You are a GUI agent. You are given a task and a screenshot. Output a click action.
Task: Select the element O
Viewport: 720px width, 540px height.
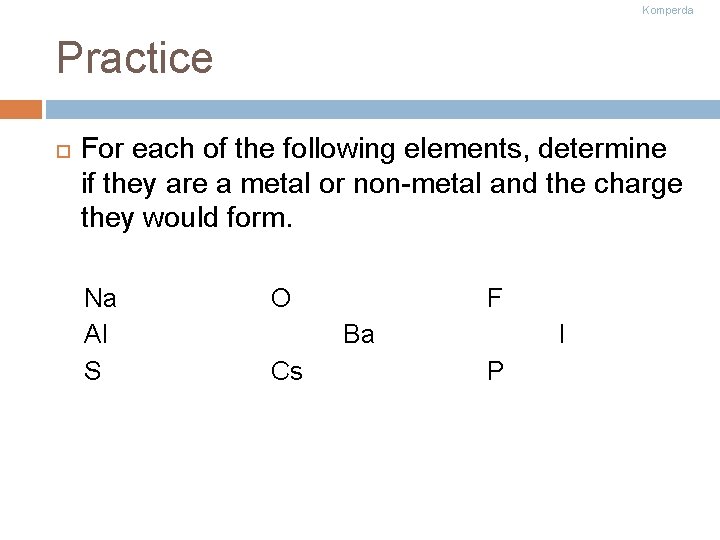pyautogui.click(x=281, y=298)
